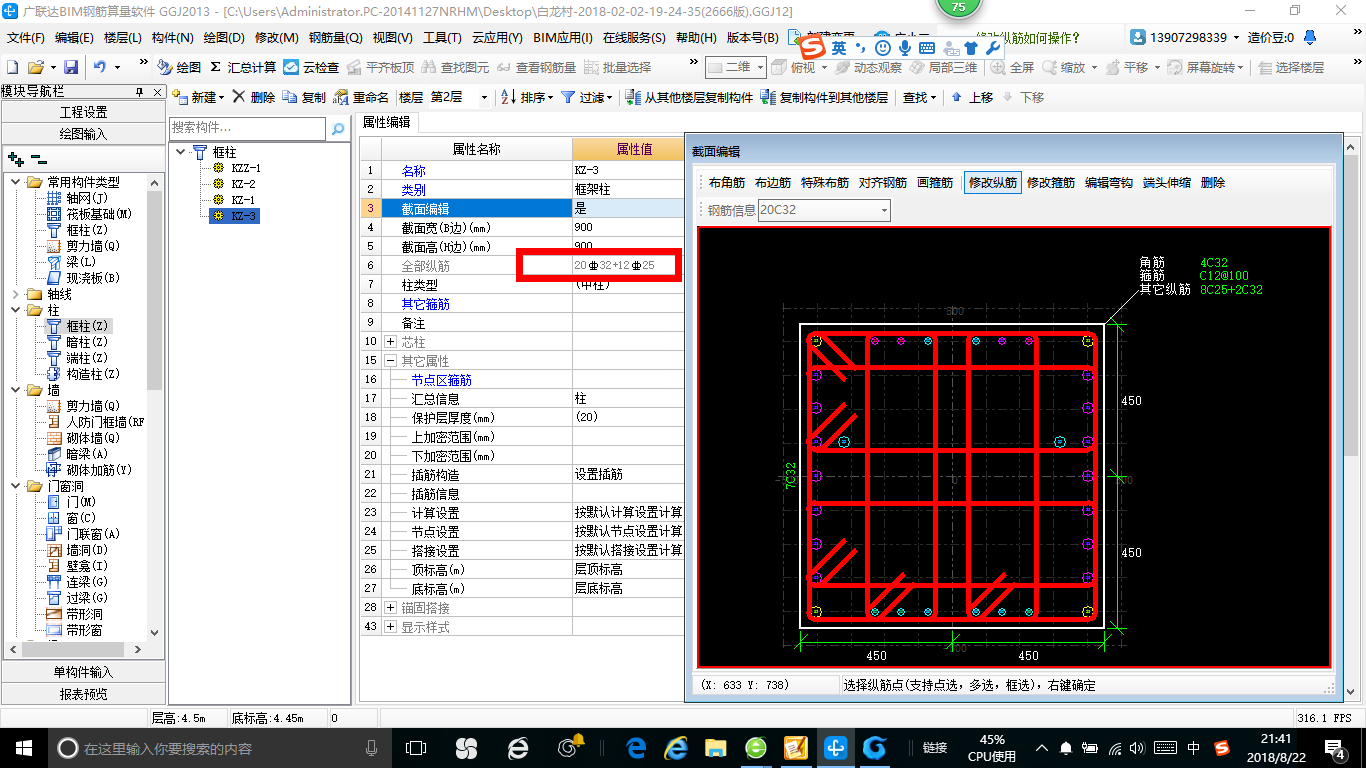The height and width of the screenshot is (768, 1366).
Task: Click the search magnifier beside 搜索构件
Action: point(338,128)
